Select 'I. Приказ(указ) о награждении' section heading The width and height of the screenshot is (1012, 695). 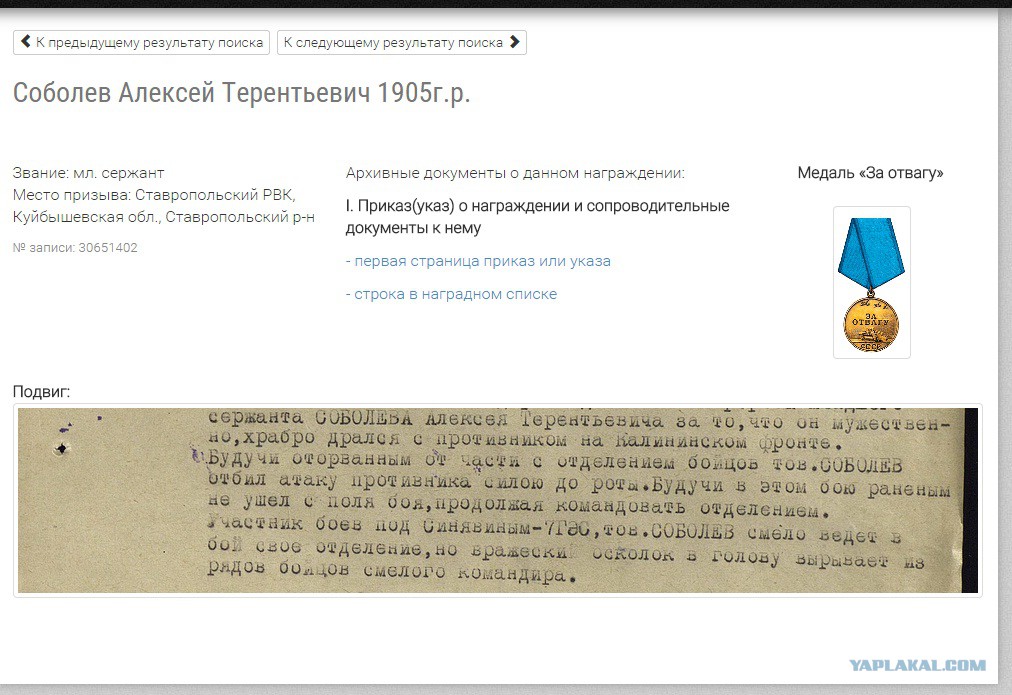pos(537,217)
